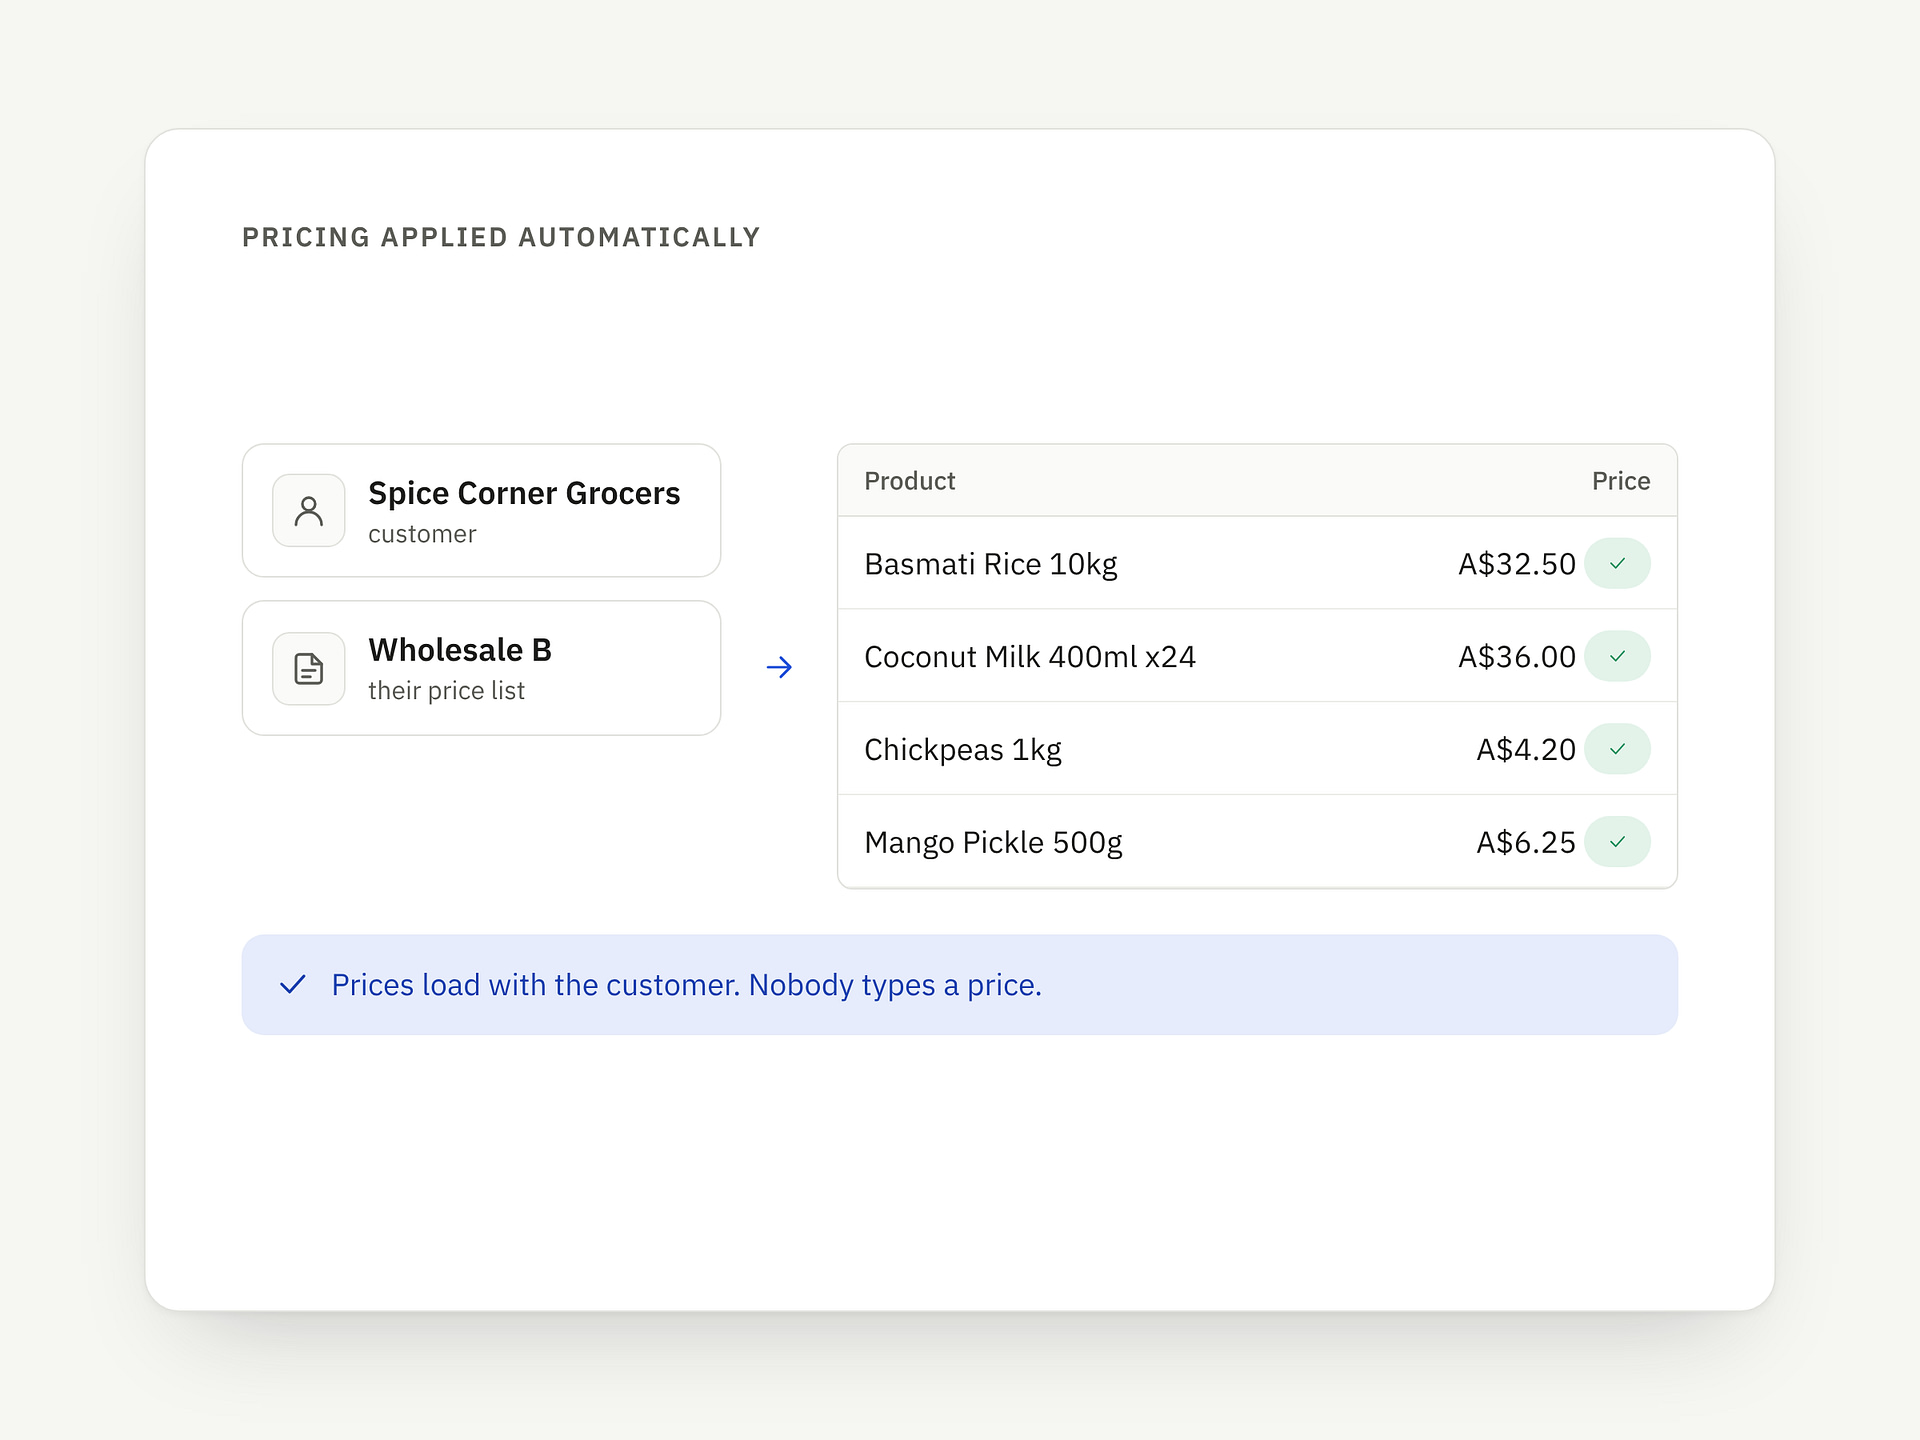1920x1440 pixels.
Task: Open the Wholesale B price list name
Action: [460, 650]
